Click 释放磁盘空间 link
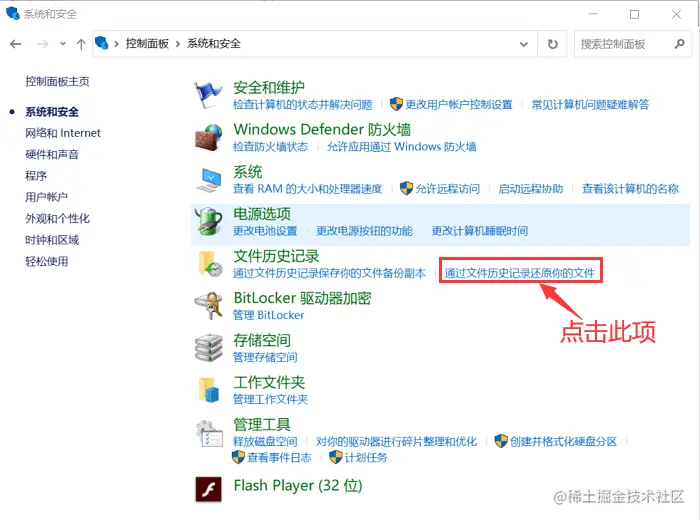The height and width of the screenshot is (520, 700). click(265, 441)
